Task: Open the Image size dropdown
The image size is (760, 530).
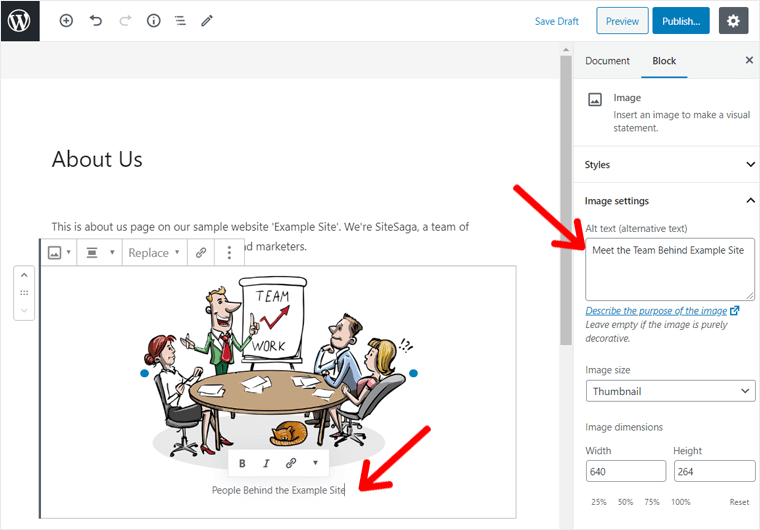Action: tap(669, 391)
